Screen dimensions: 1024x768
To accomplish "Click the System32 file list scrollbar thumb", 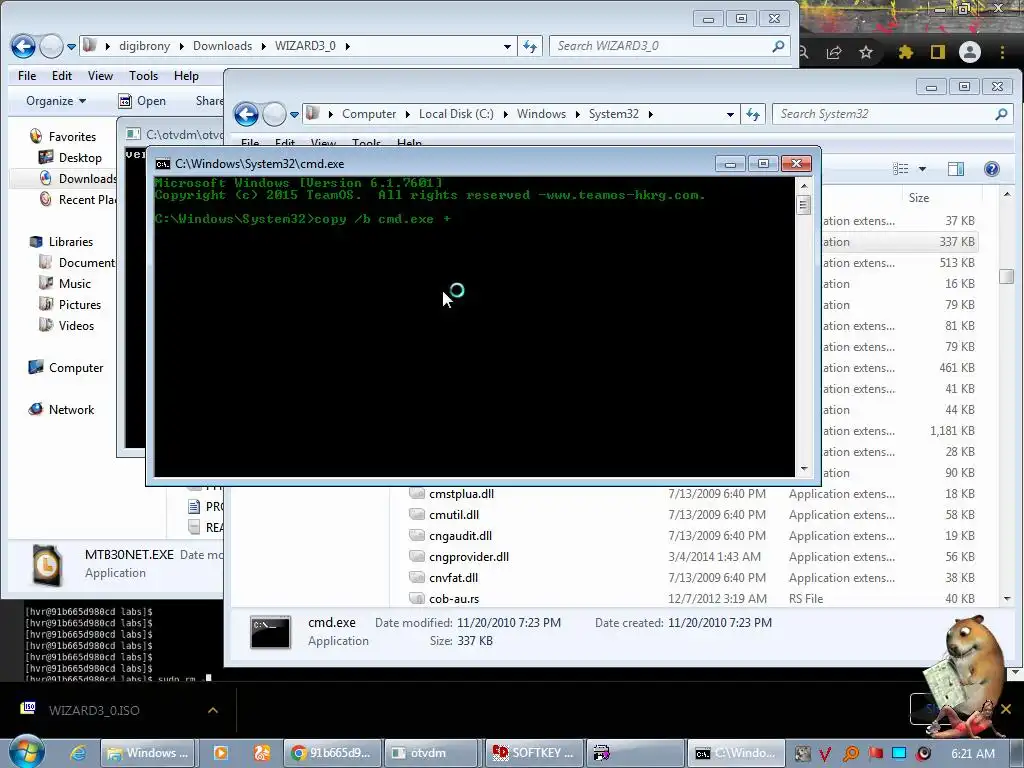I will 1006,276.
